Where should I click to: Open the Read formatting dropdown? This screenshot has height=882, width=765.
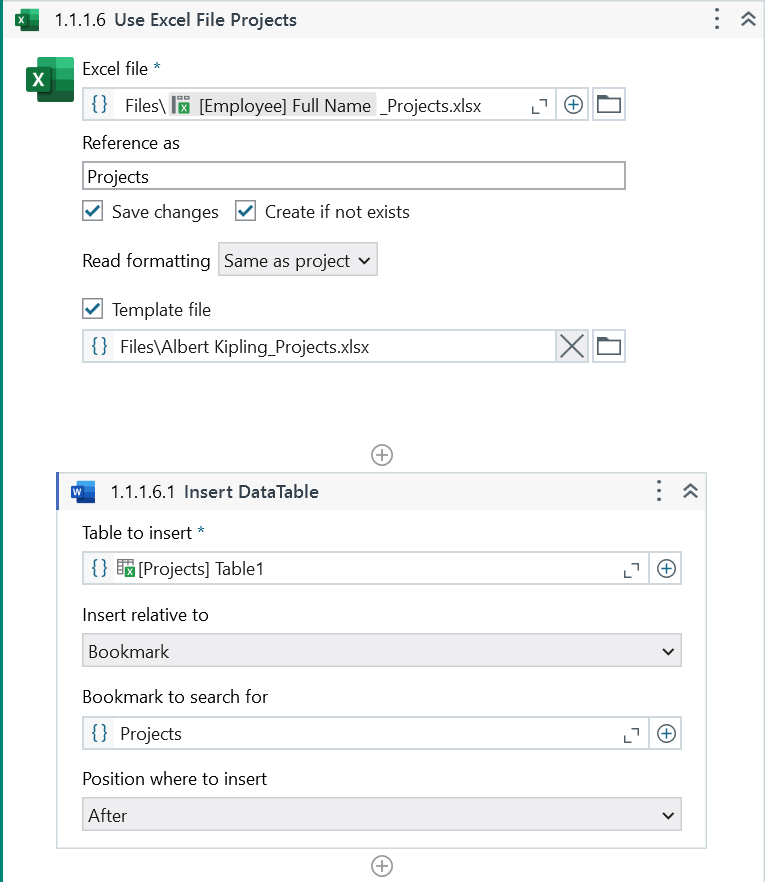coord(297,261)
